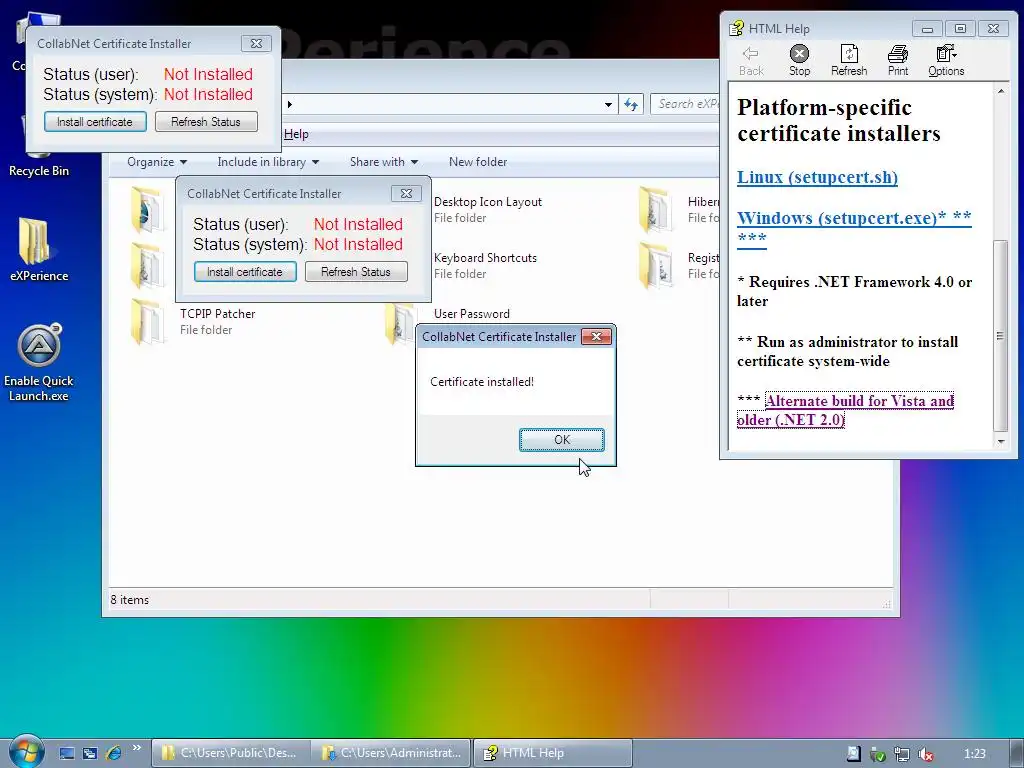
Task: Click Show Desktop quick launch icon
Action: [67, 753]
